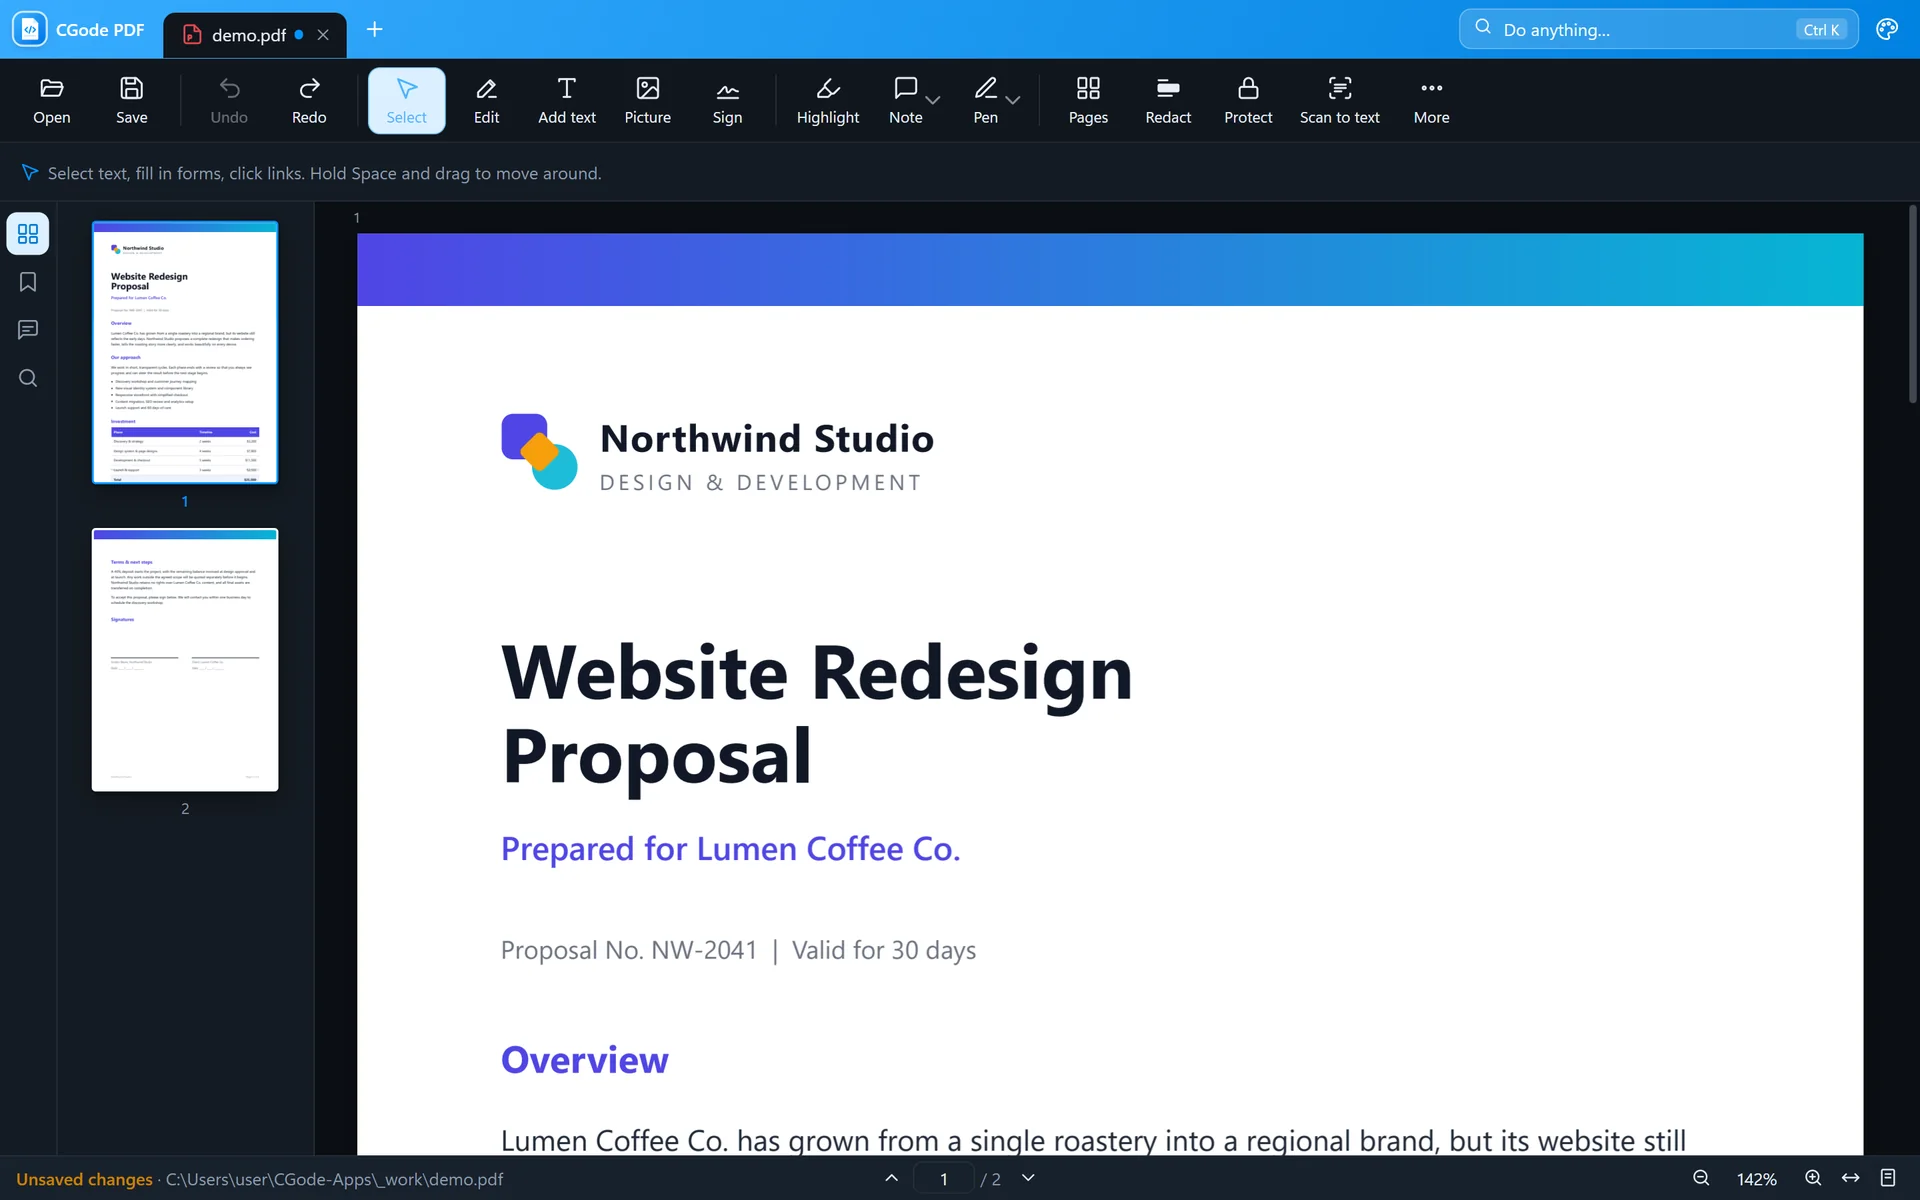Image resolution: width=1920 pixels, height=1200 pixels.
Task: Fit page to width
Action: (x=1851, y=1178)
